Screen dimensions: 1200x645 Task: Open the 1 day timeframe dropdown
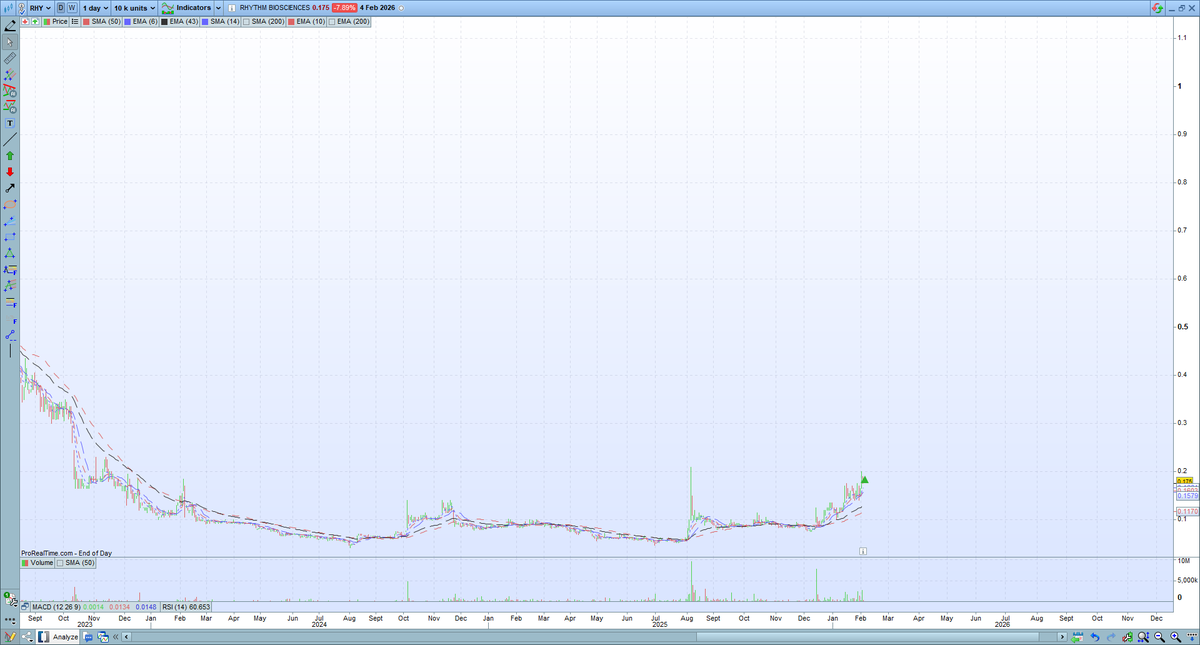click(96, 7)
